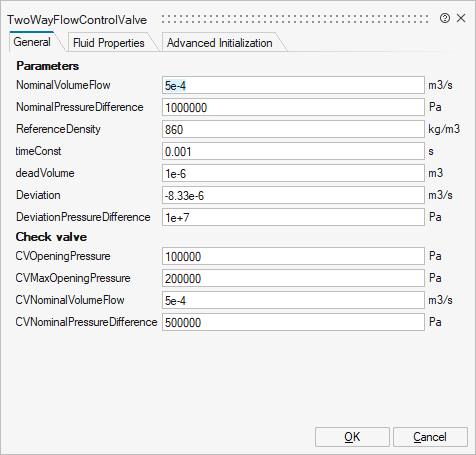The width and height of the screenshot is (476, 455).
Task: Click the Check valve section heading
Action: click(51, 237)
